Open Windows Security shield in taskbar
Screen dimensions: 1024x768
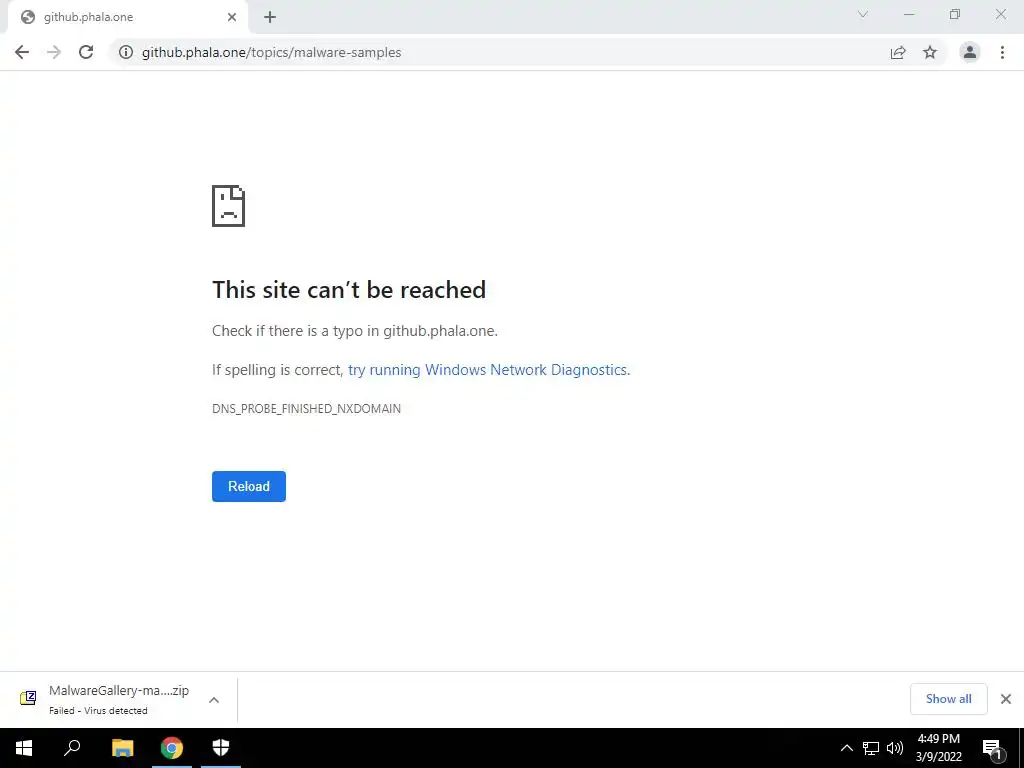pyautogui.click(x=221, y=748)
